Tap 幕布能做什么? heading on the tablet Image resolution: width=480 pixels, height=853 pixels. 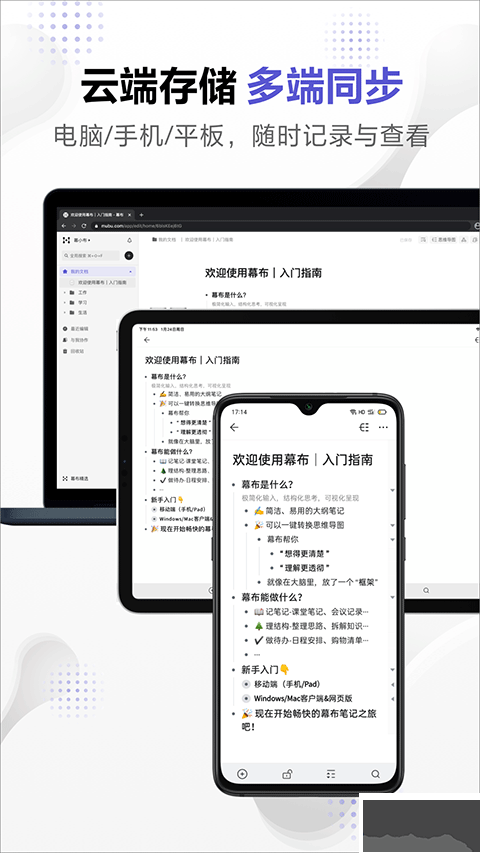tap(171, 452)
